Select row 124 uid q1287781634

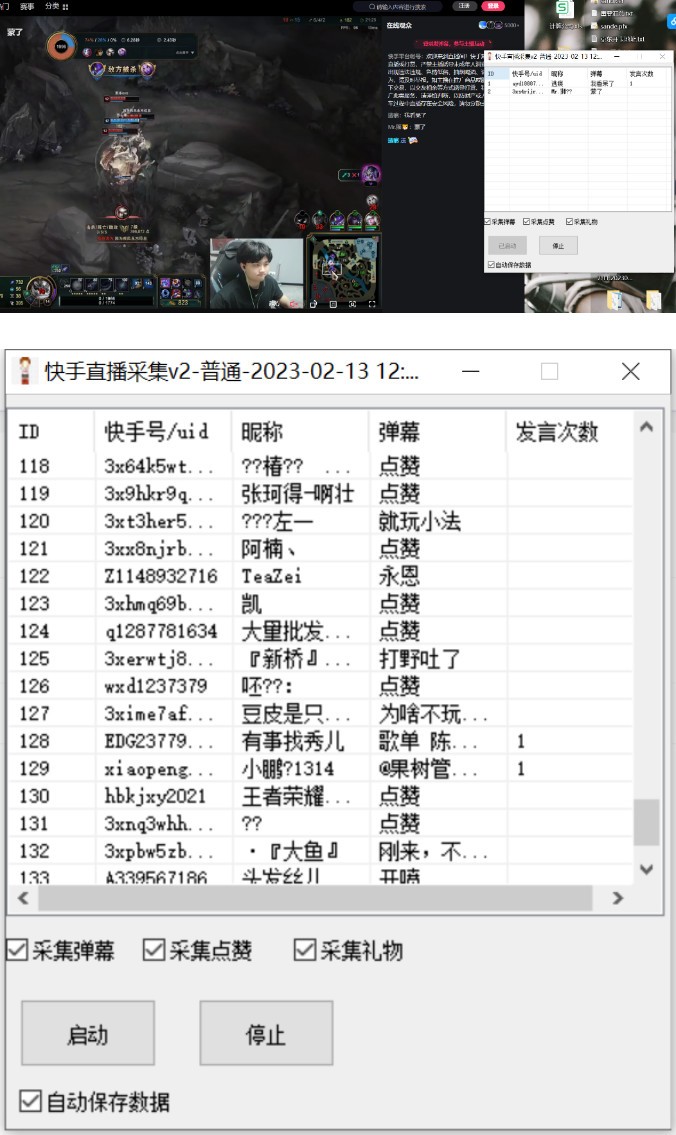pyautogui.click(x=161, y=630)
